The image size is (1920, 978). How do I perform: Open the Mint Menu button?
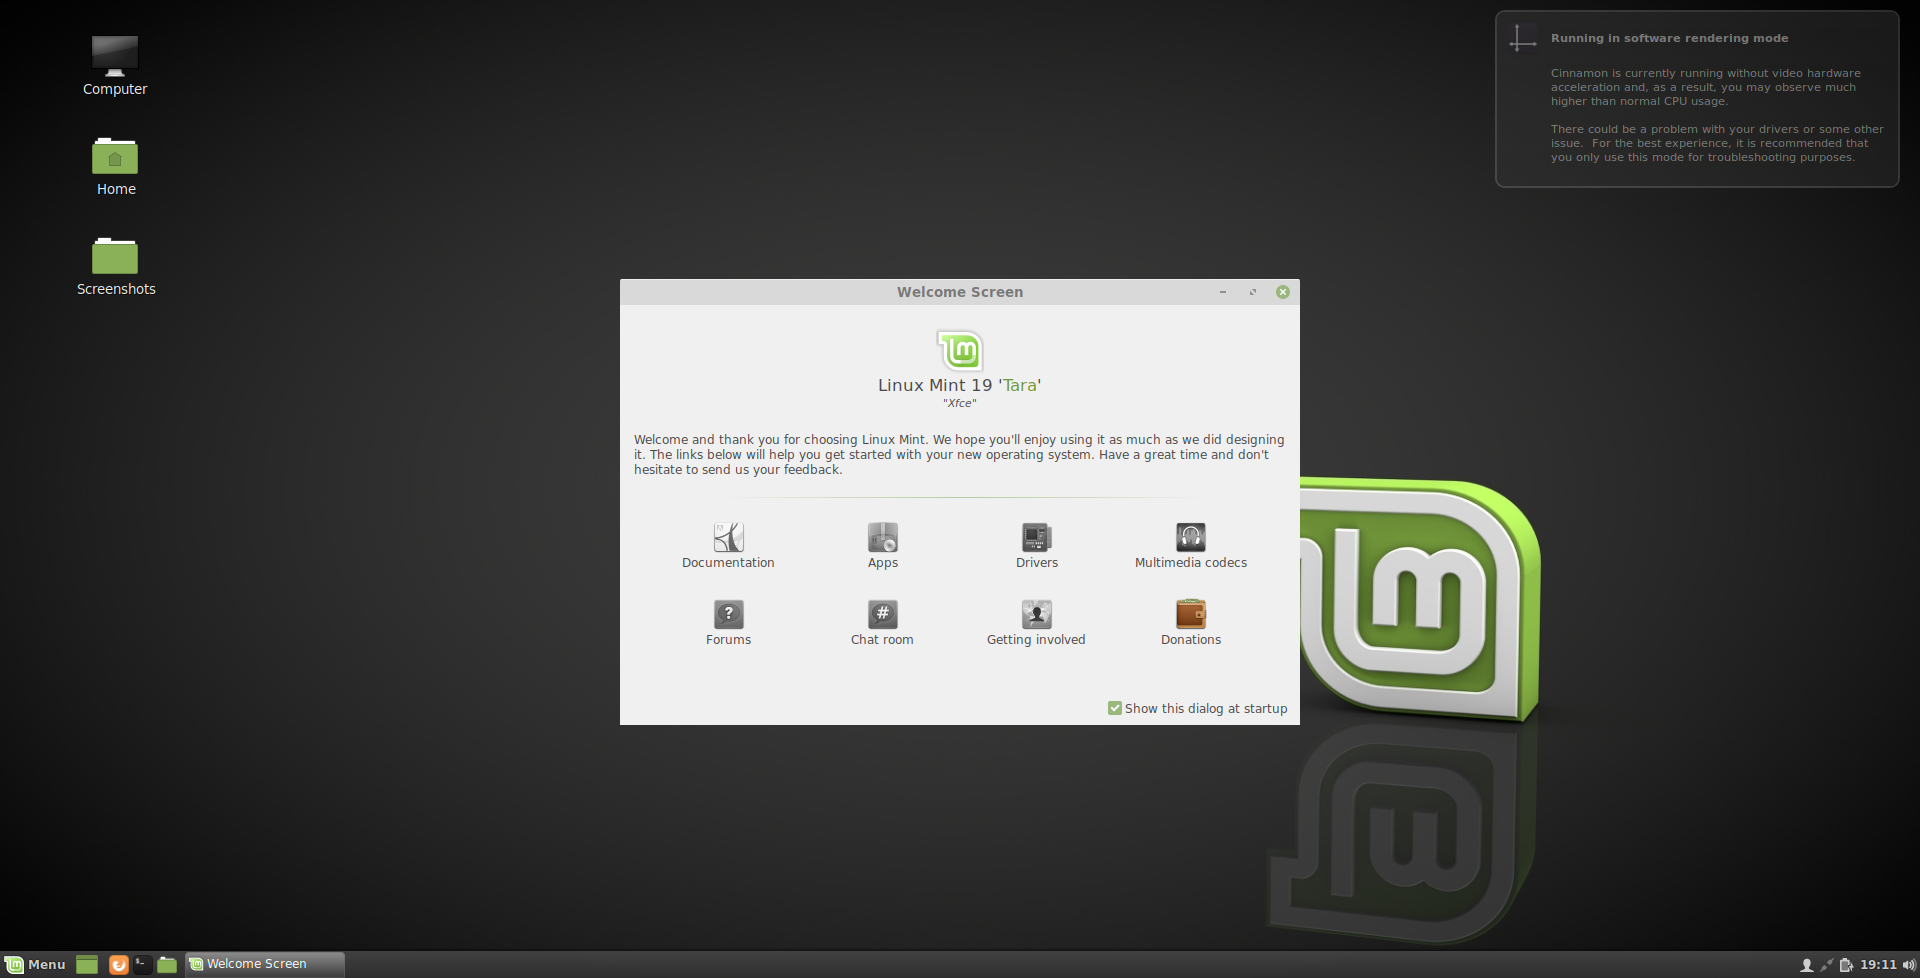tap(35, 965)
